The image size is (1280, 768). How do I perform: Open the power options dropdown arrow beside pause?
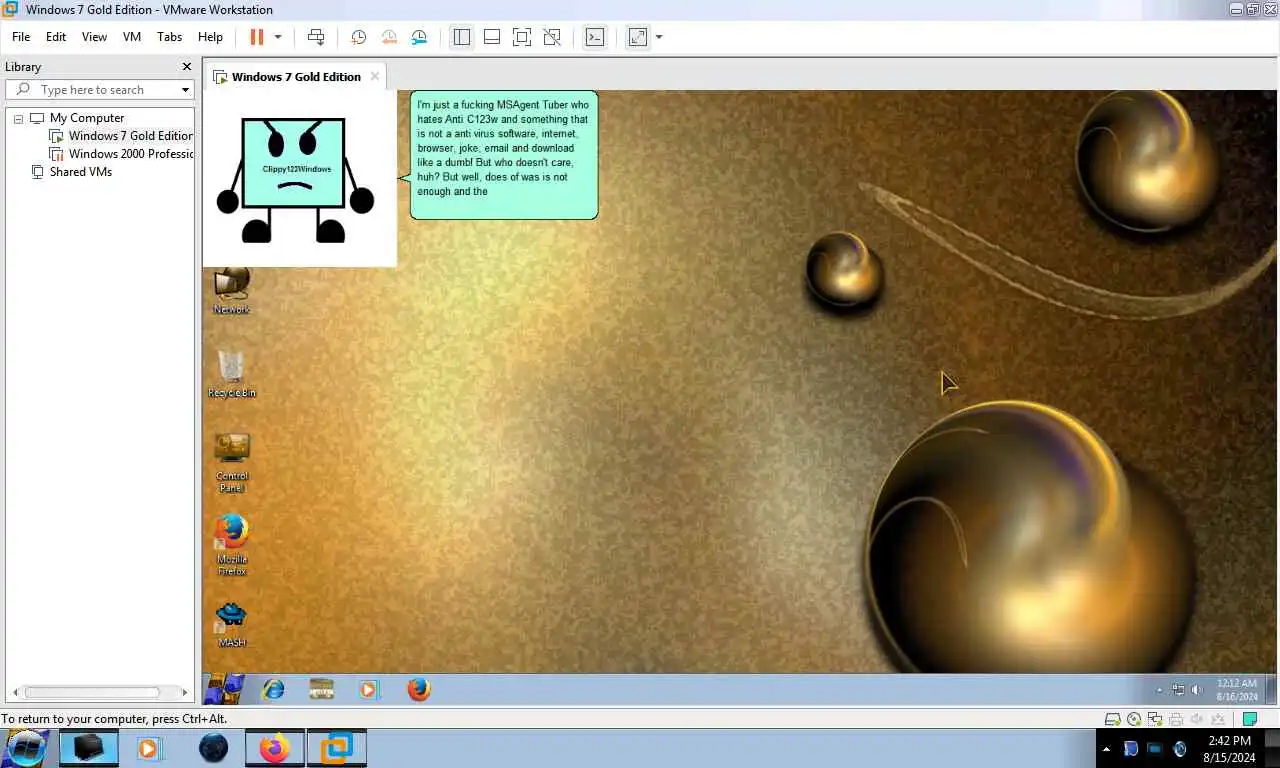pos(278,37)
